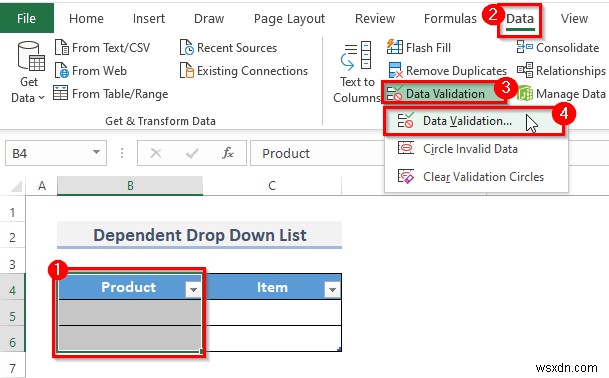The width and height of the screenshot is (609, 378).
Task: Select row 1 header
Action: [x=12, y=212]
